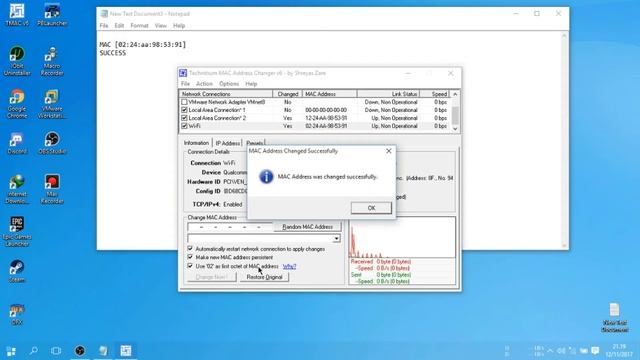Toggle Make new MAC address persistent
The height and width of the screenshot is (360, 640).
[190, 257]
